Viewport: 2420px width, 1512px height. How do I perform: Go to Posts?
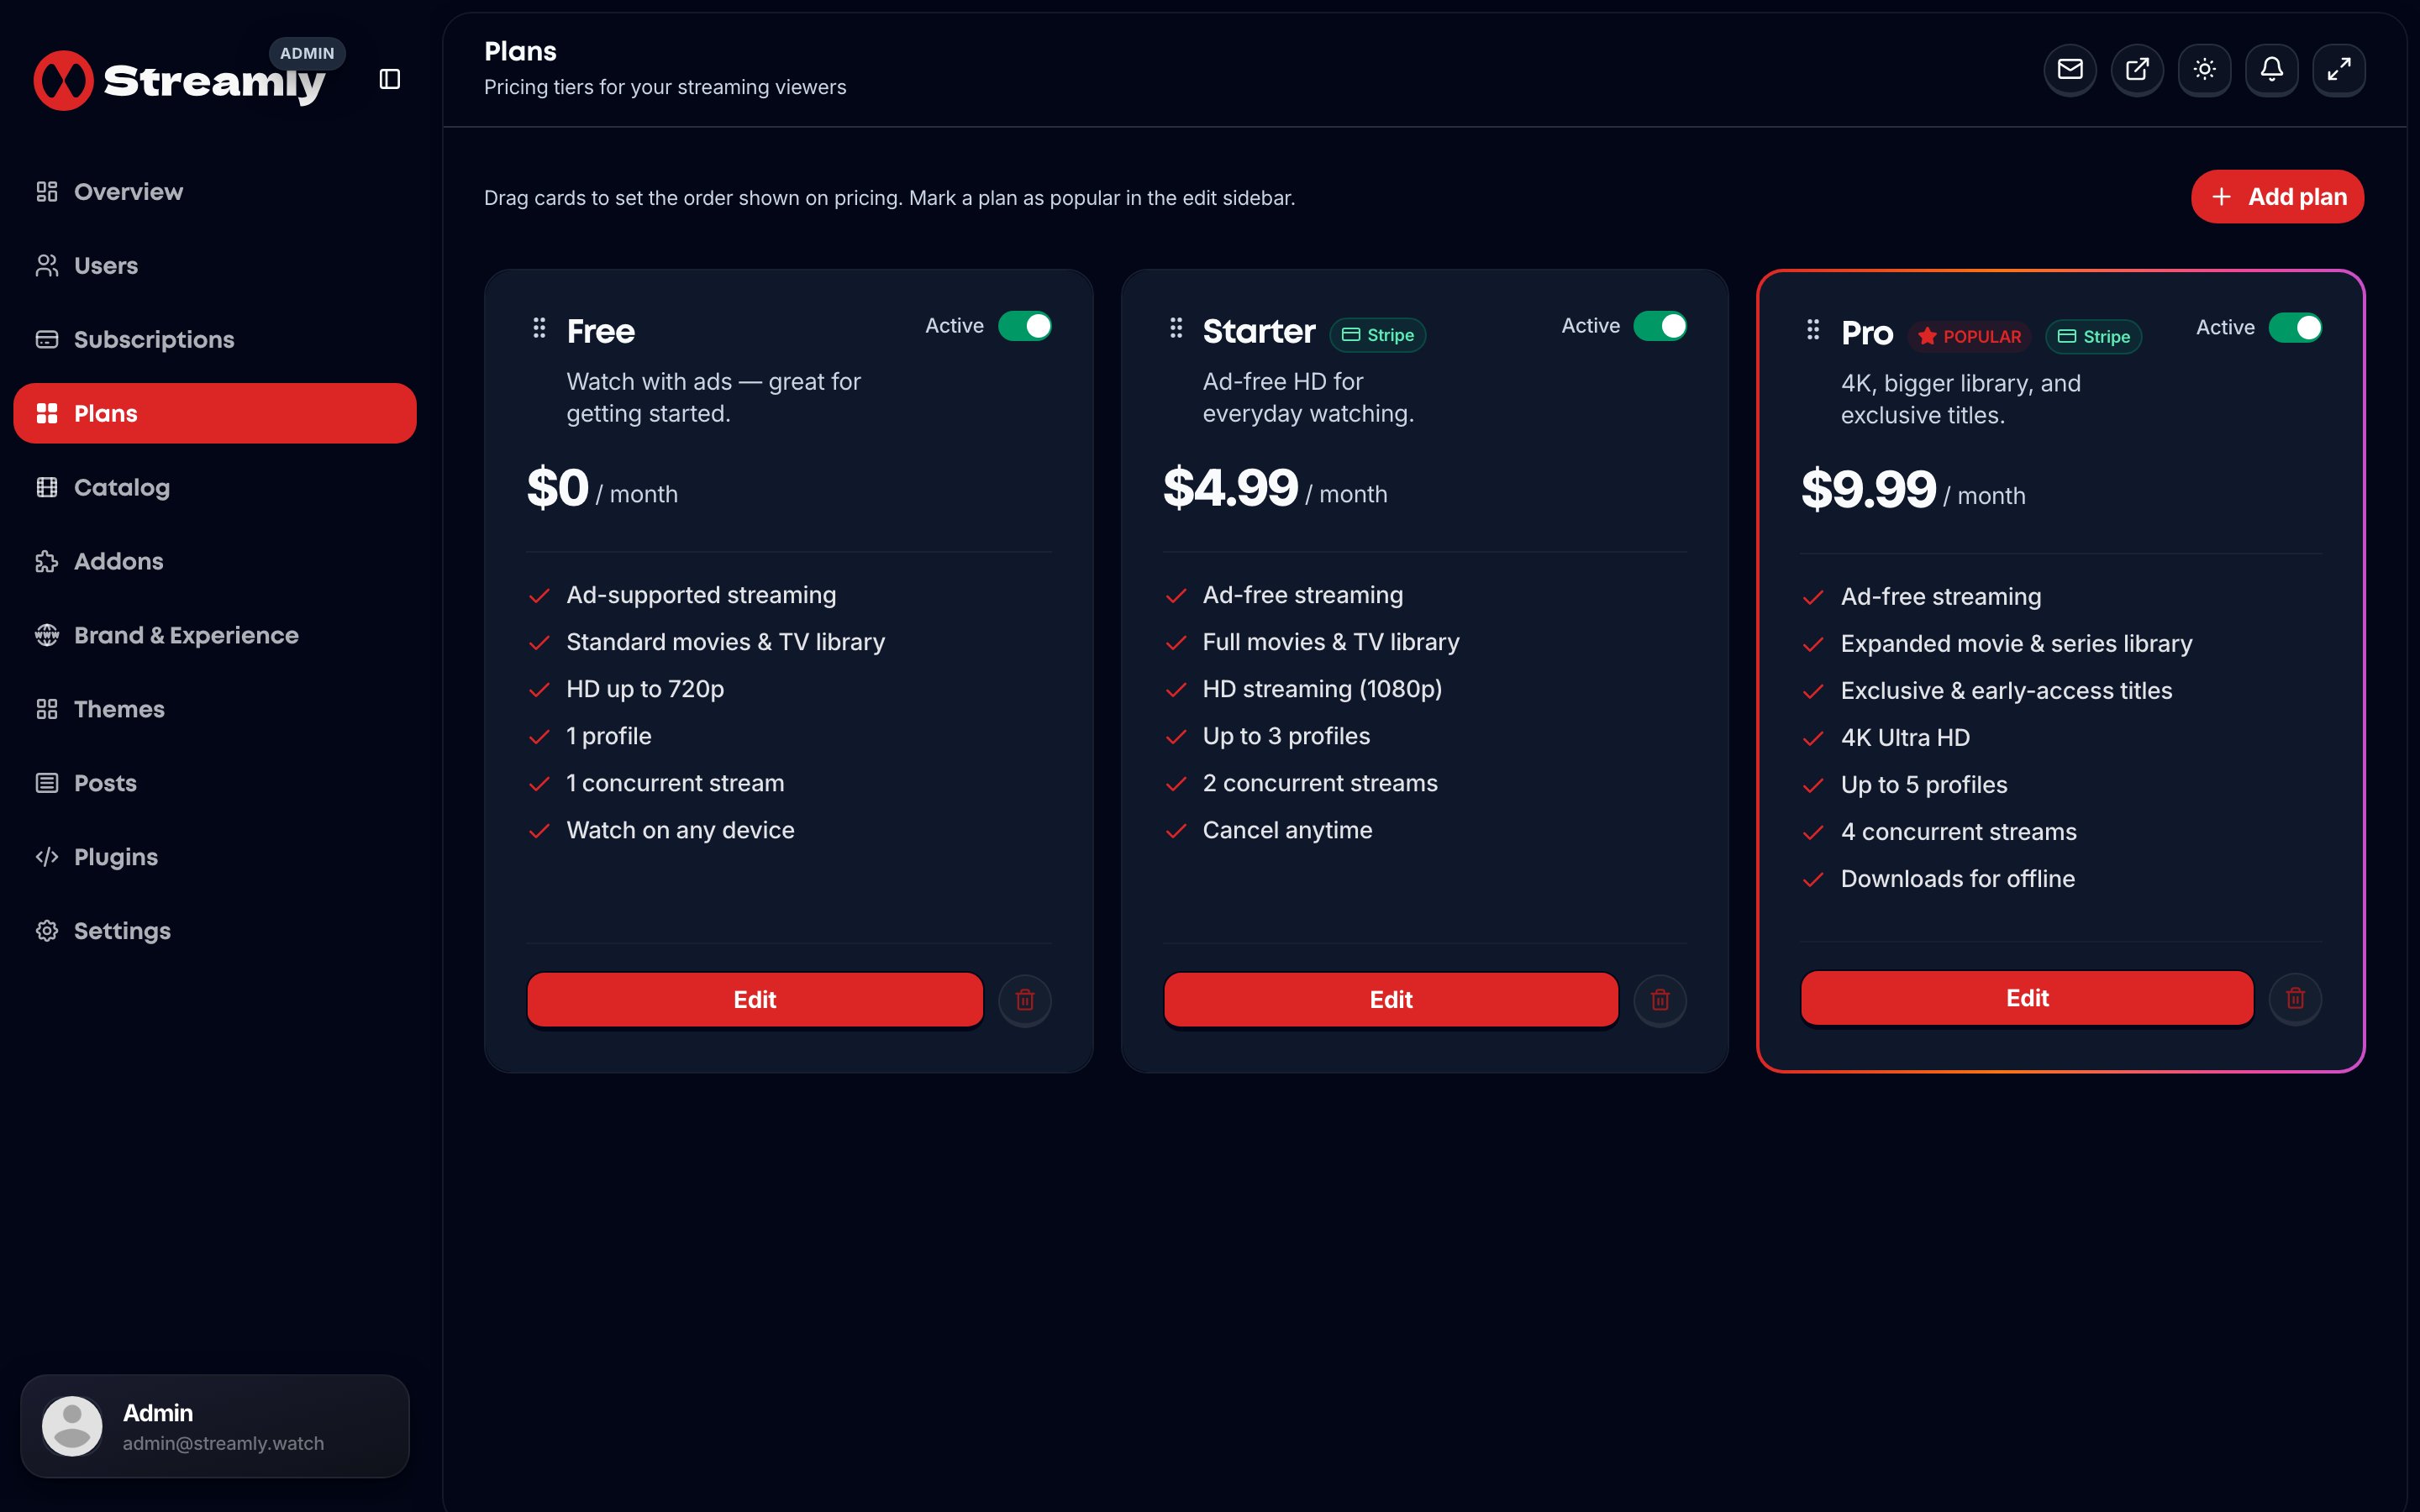pyautogui.click(x=215, y=783)
